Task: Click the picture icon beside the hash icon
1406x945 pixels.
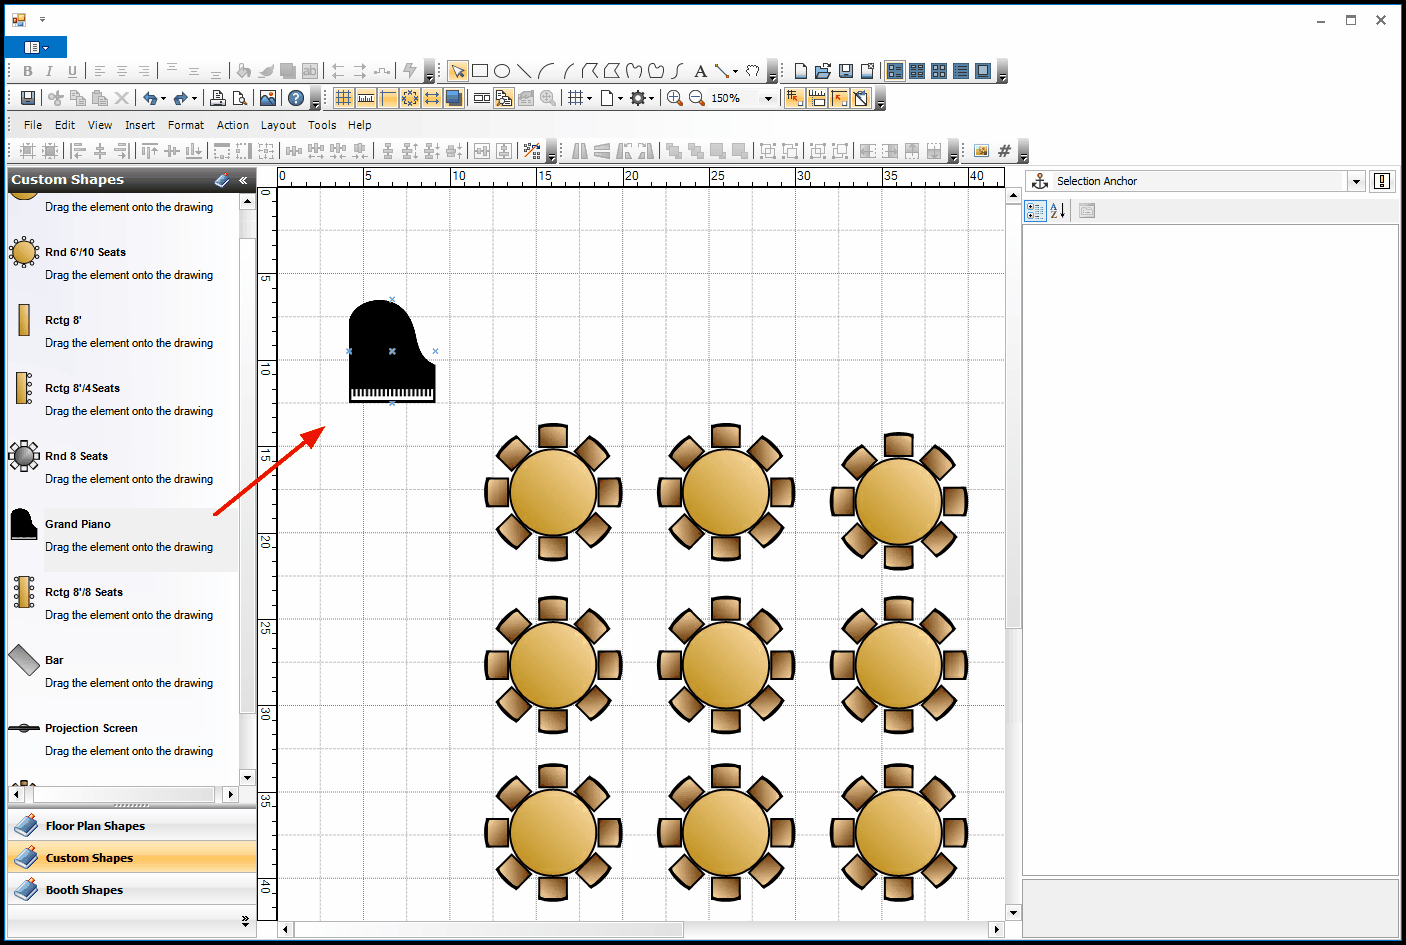Action: [981, 151]
